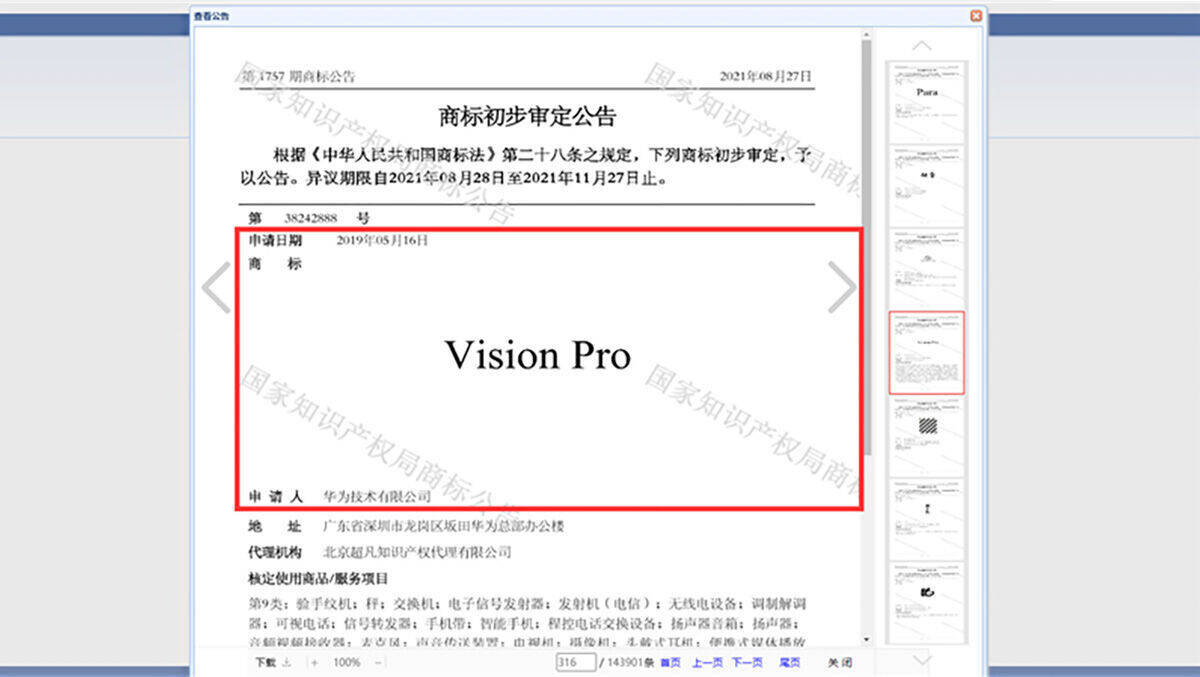Go to previous page with left arrow
Image resolution: width=1200 pixels, height=677 pixels.
[216, 288]
